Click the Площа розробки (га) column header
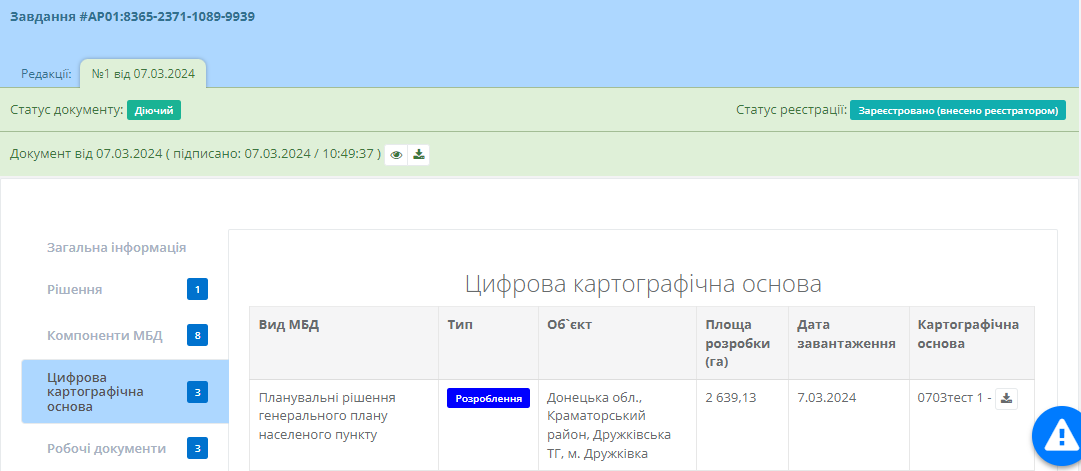1081x471 pixels. coord(737,342)
